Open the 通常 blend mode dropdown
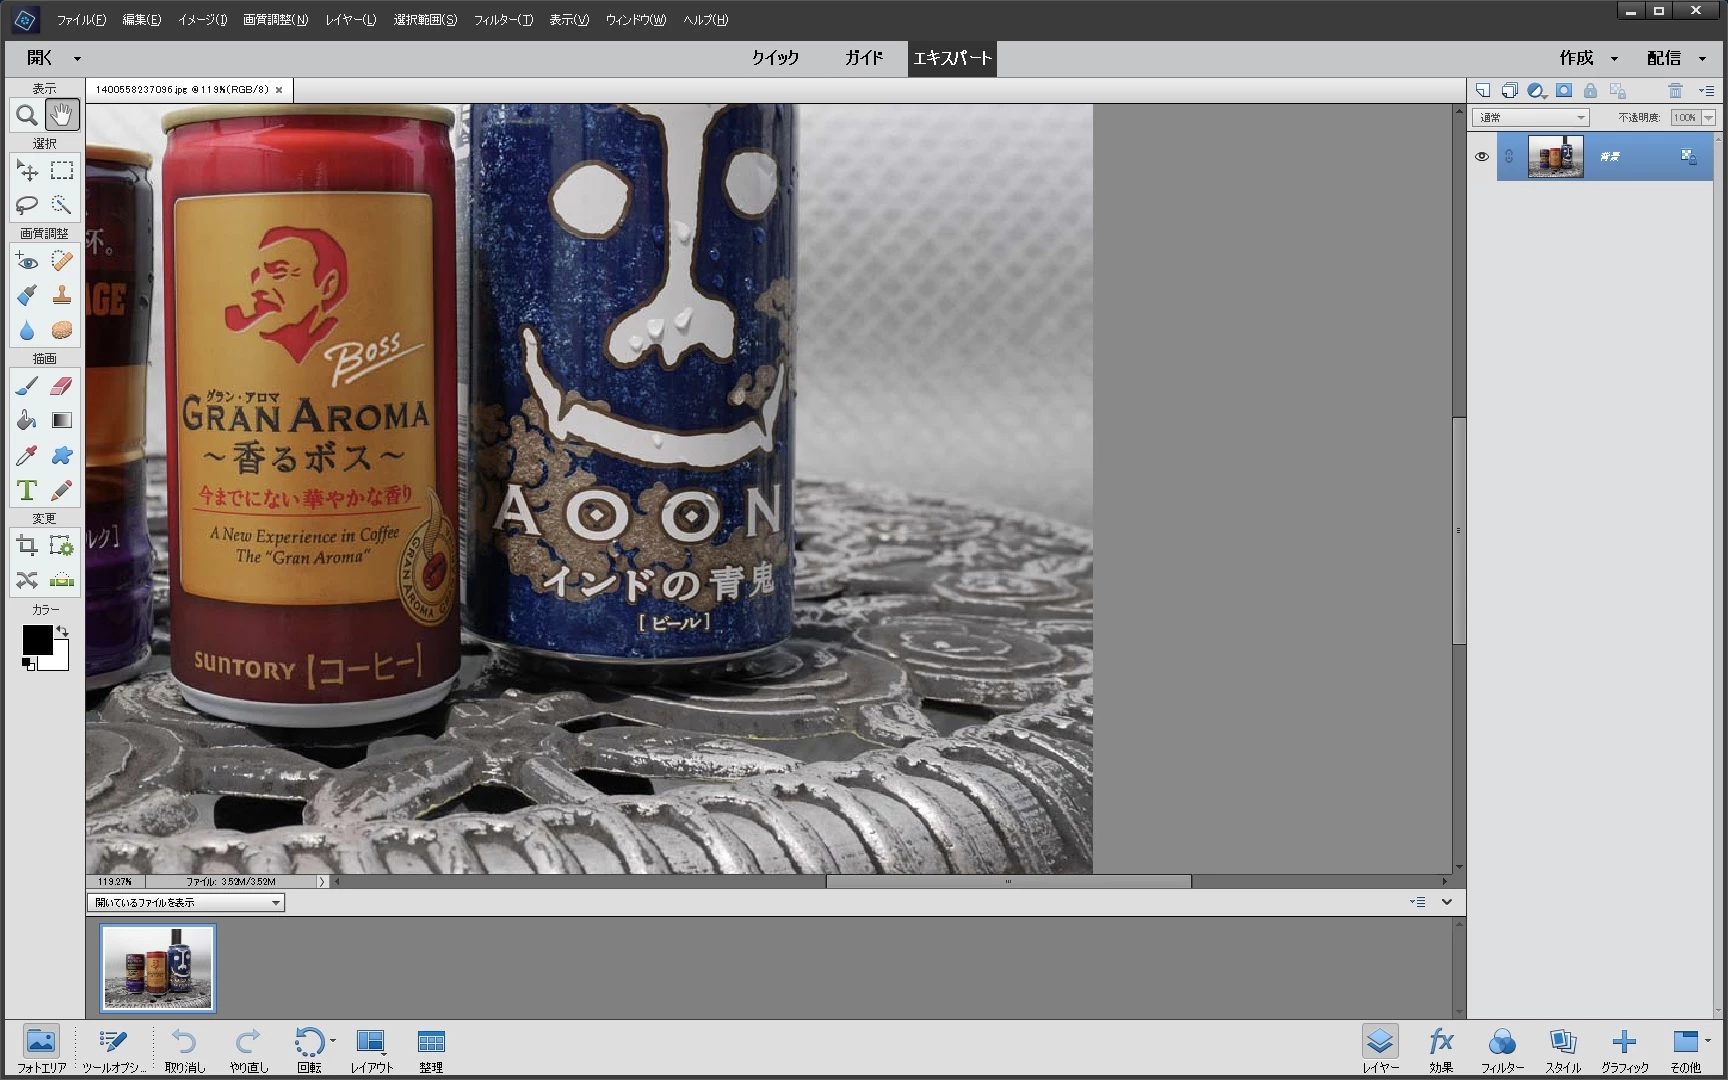The height and width of the screenshot is (1080, 1728). tap(1531, 118)
